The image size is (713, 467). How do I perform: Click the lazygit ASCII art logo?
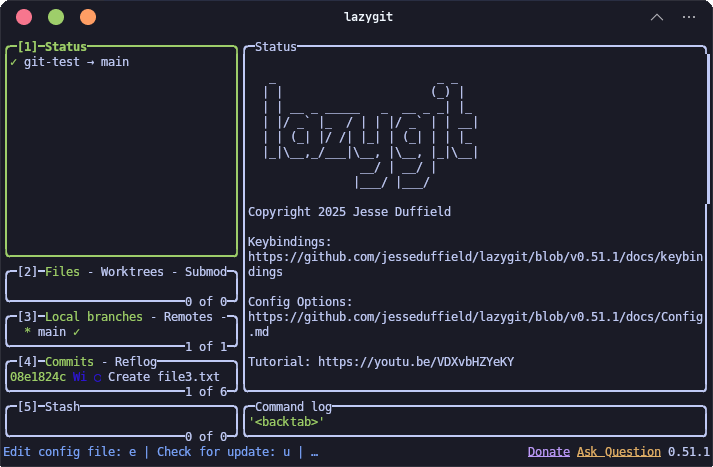(370, 135)
